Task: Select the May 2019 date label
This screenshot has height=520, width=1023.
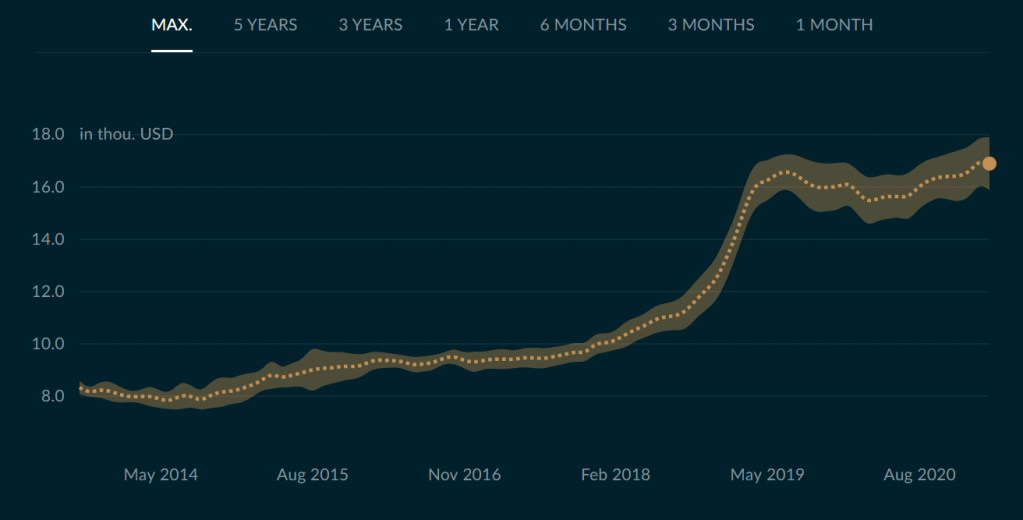Action: tap(767, 475)
